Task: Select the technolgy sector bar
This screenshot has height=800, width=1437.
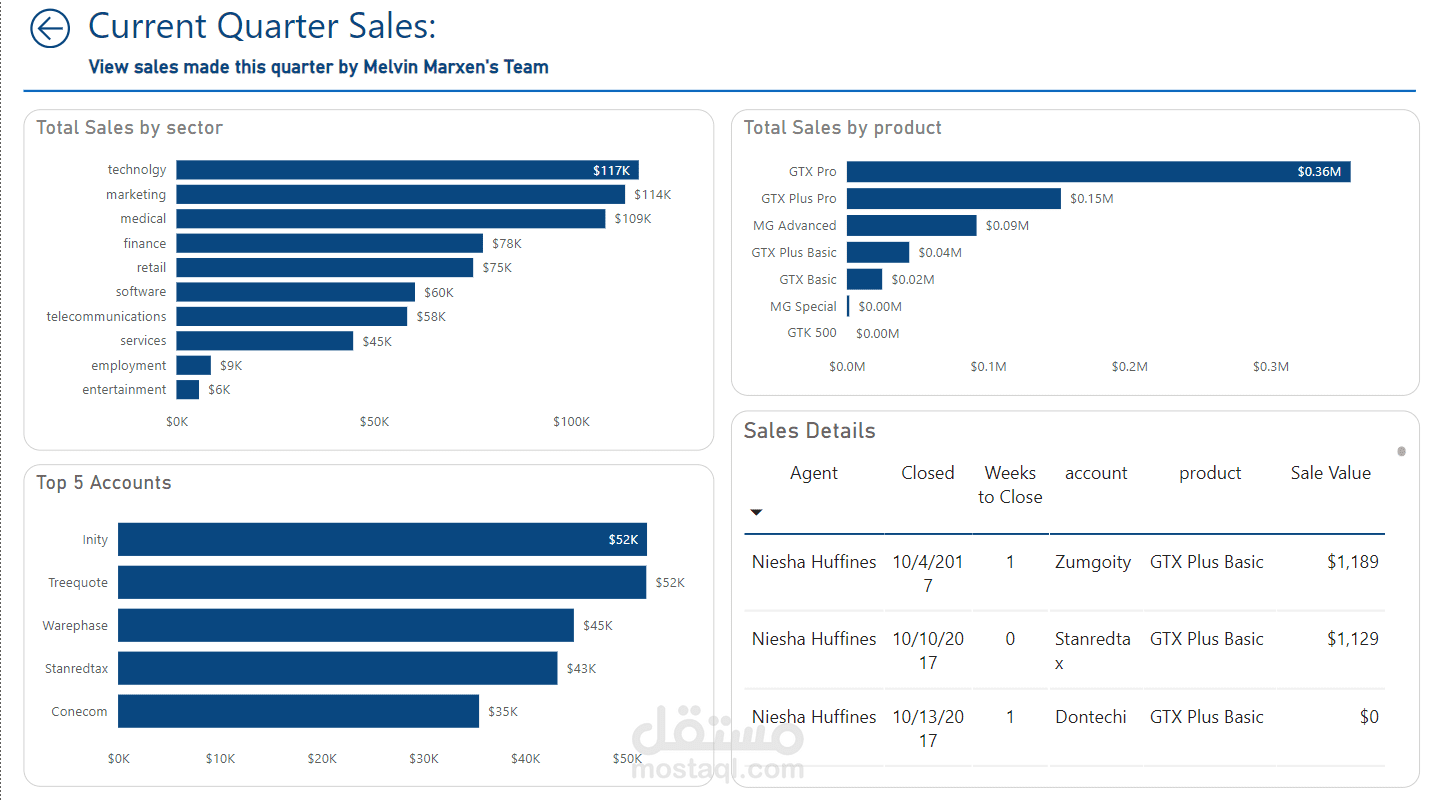Action: pyautogui.click(x=407, y=170)
